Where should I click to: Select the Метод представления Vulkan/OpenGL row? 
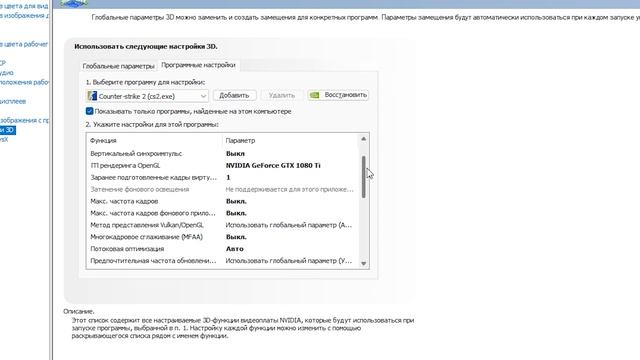(x=222, y=224)
